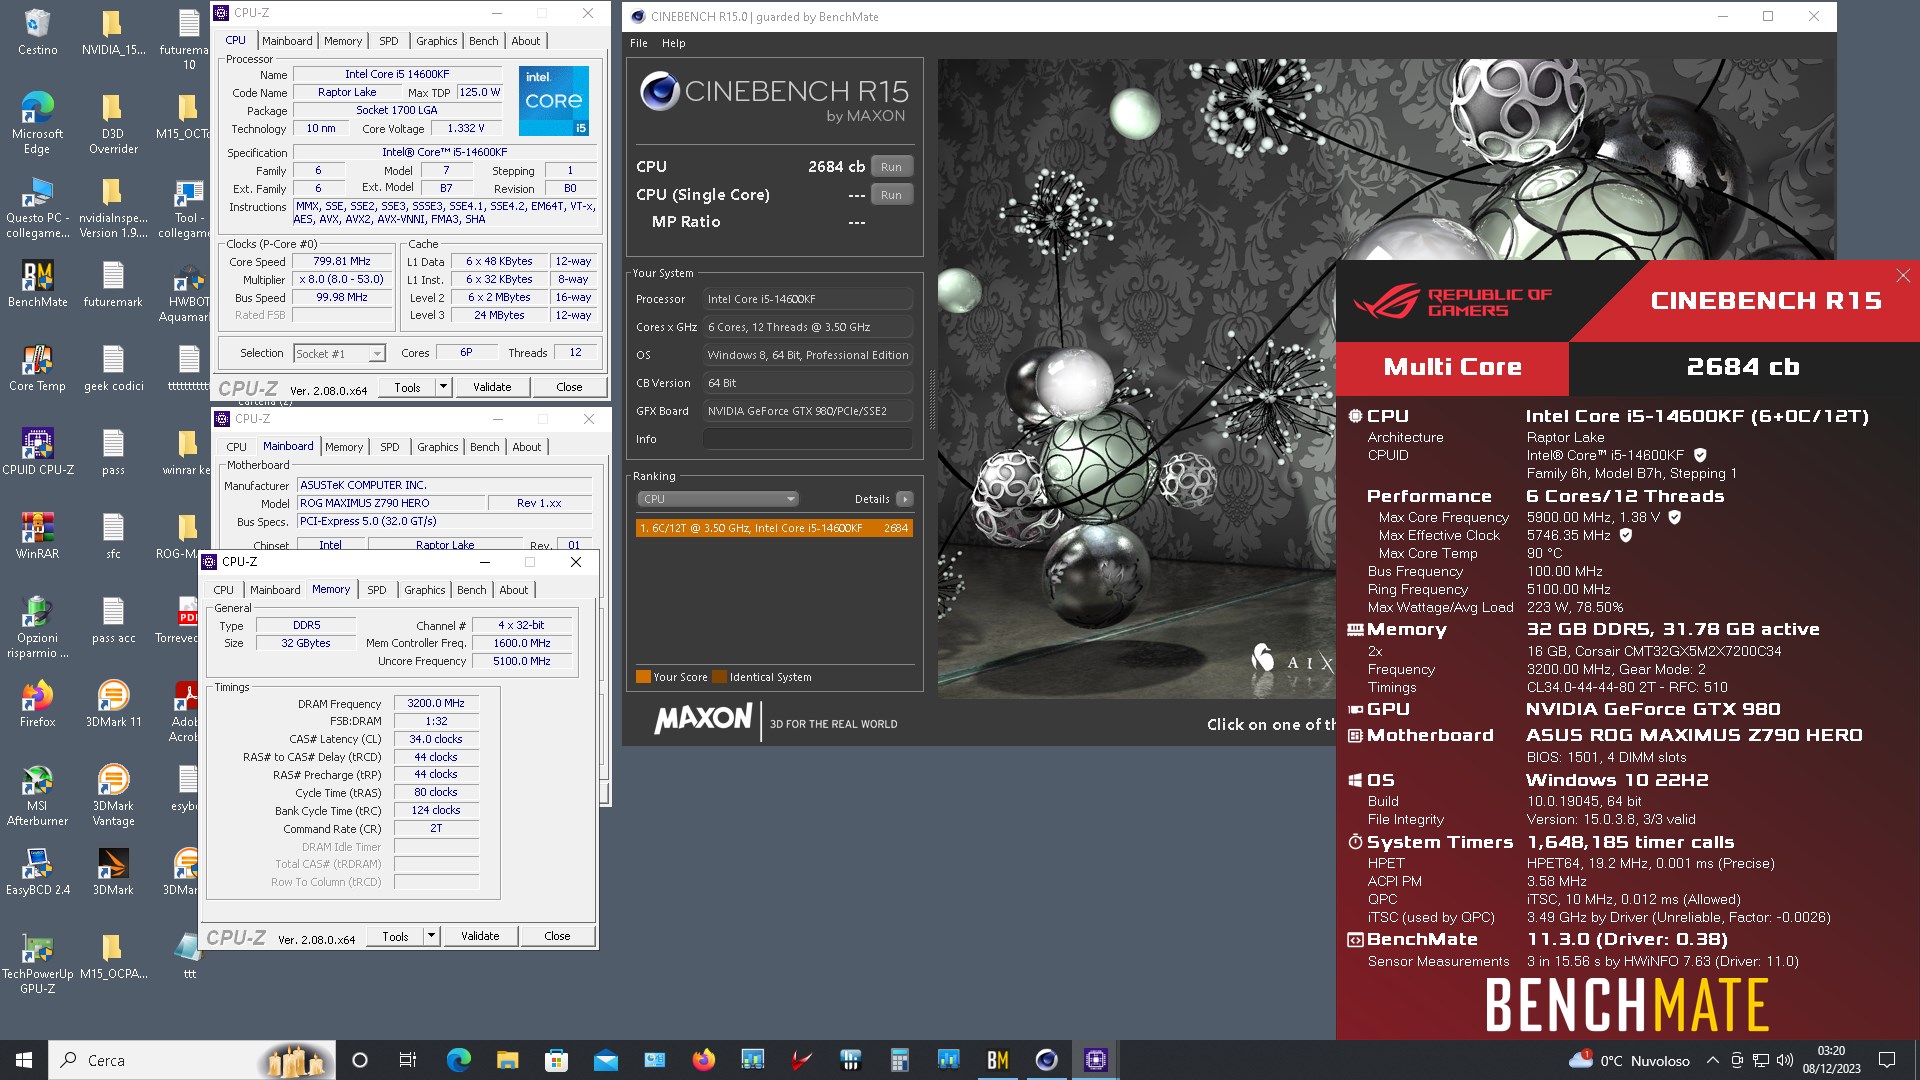Open the WinRAR desktop shortcut
This screenshot has height=1080, width=1920.
click(x=37, y=535)
